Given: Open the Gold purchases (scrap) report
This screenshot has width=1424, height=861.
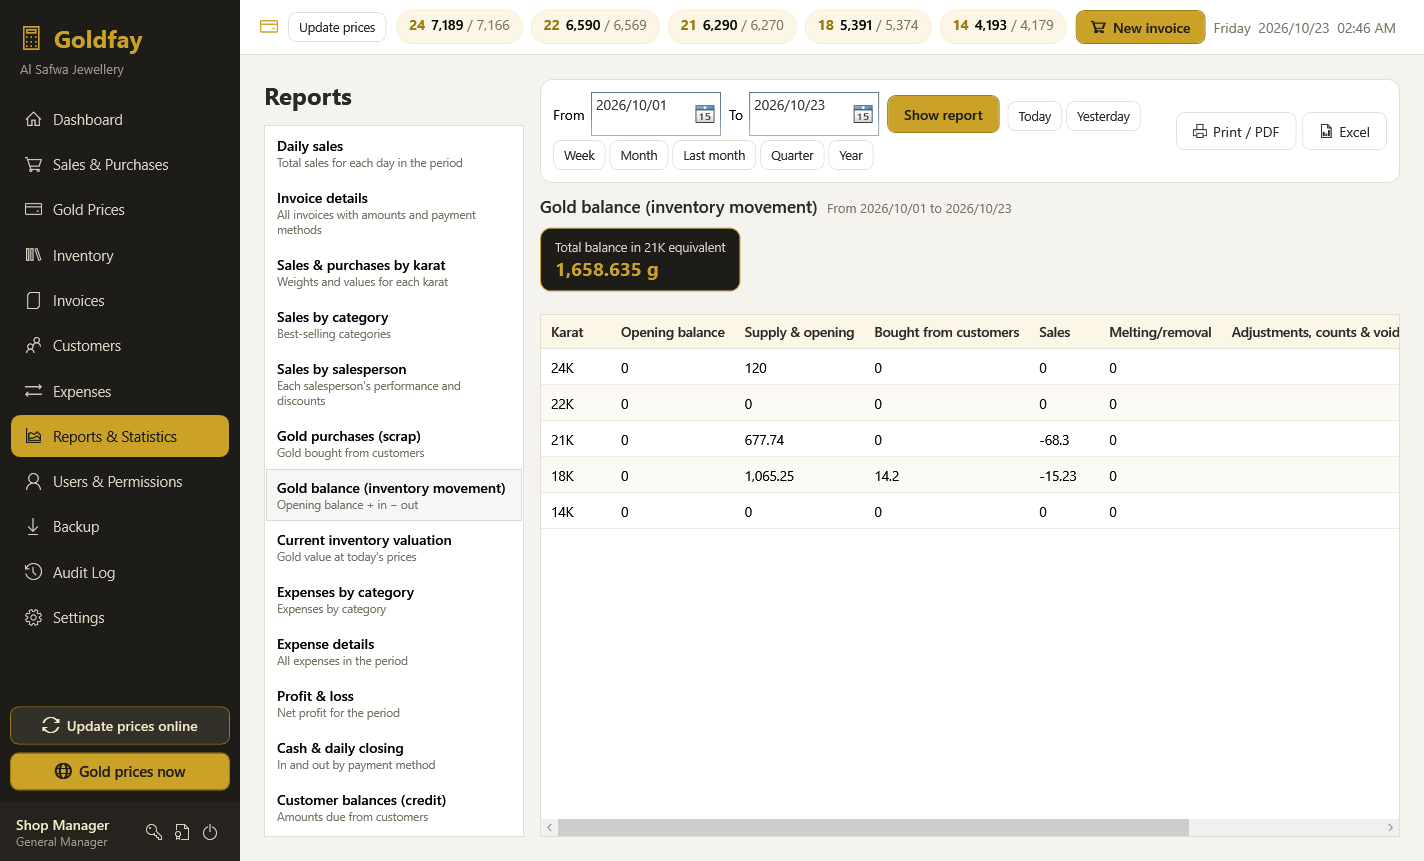Looking at the screenshot, I should coord(394,444).
